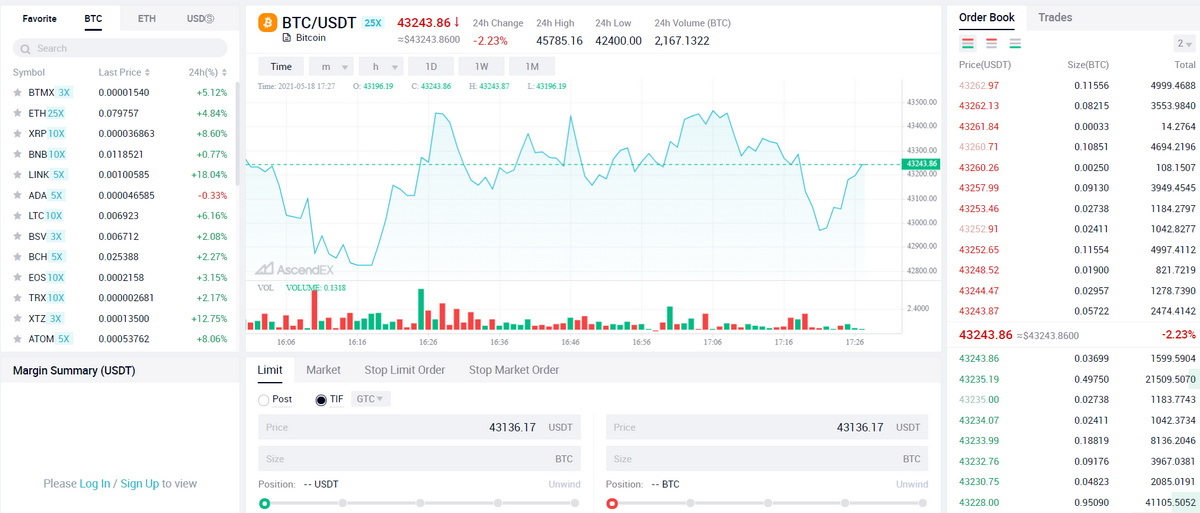Switch order book to bids-only view
This screenshot has width=1200, height=513.
pos(1015,43)
